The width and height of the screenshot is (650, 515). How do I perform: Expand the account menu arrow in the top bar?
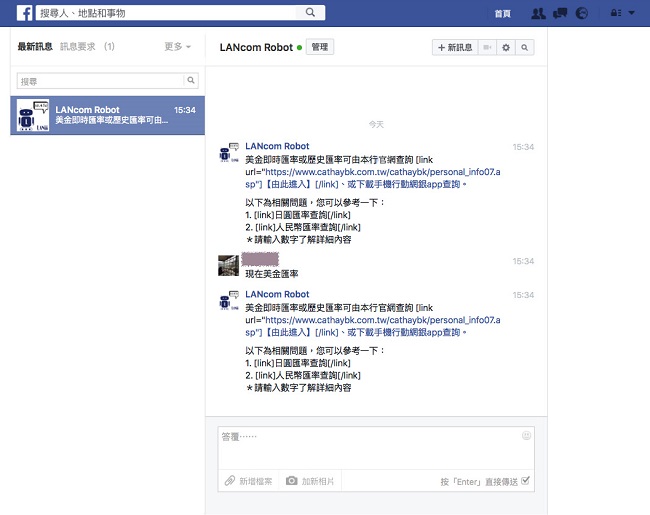point(631,13)
